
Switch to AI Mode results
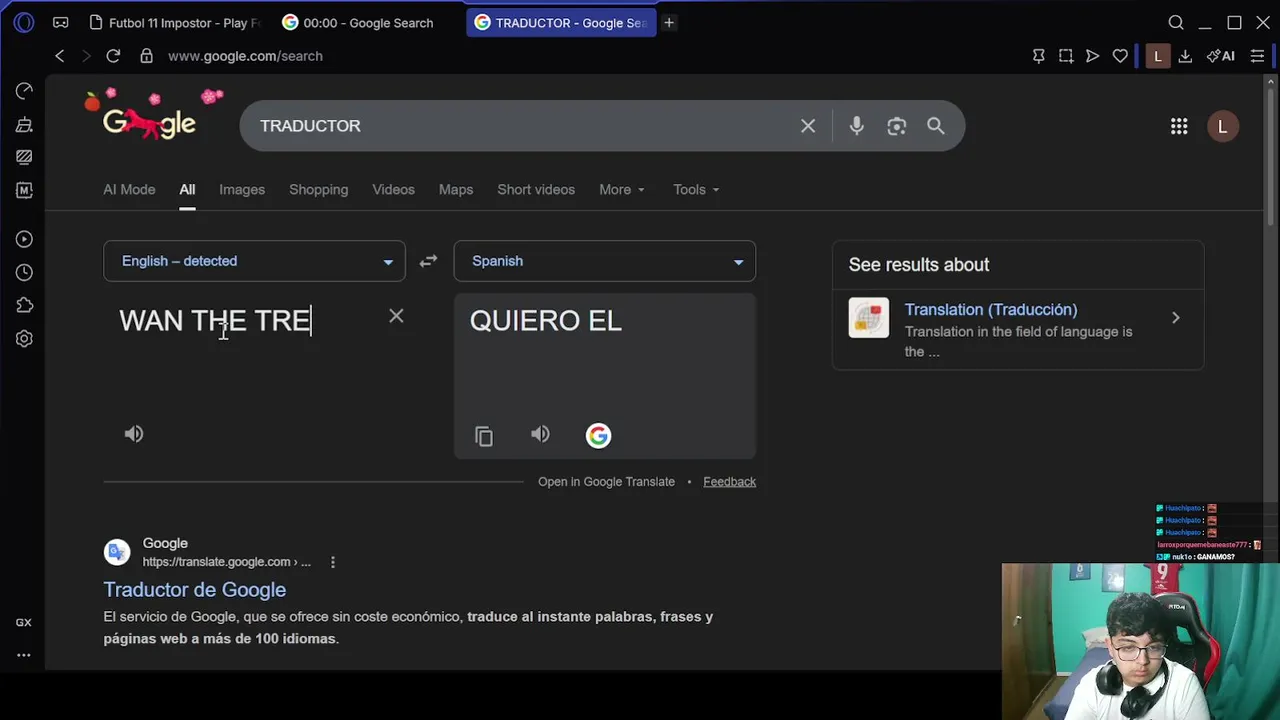tap(129, 189)
